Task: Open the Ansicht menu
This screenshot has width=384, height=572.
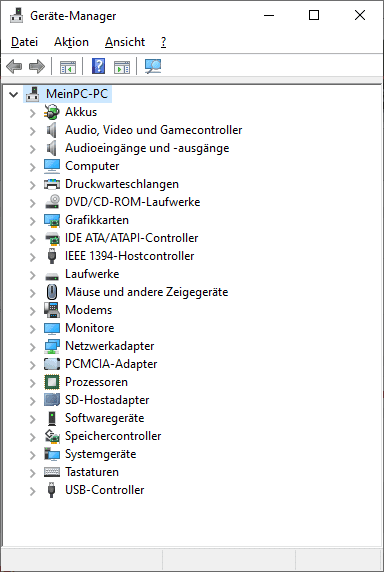Action: (125, 42)
